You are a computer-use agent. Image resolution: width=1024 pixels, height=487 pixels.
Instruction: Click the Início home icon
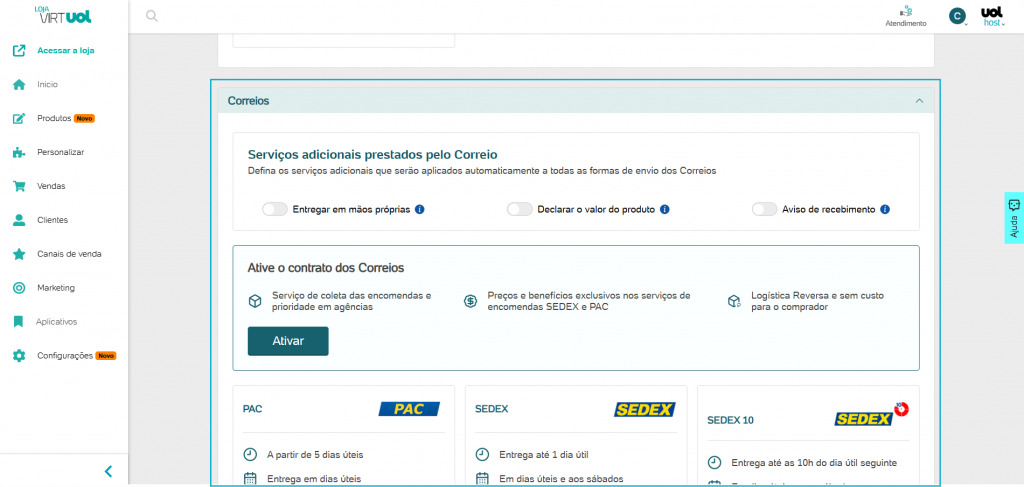[x=18, y=85]
